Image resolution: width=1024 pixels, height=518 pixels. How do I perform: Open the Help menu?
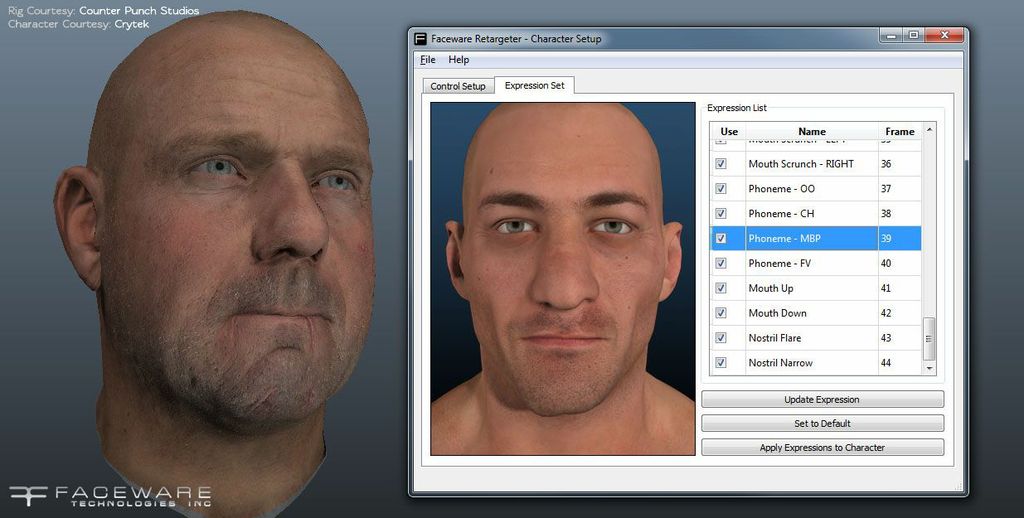pos(459,60)
